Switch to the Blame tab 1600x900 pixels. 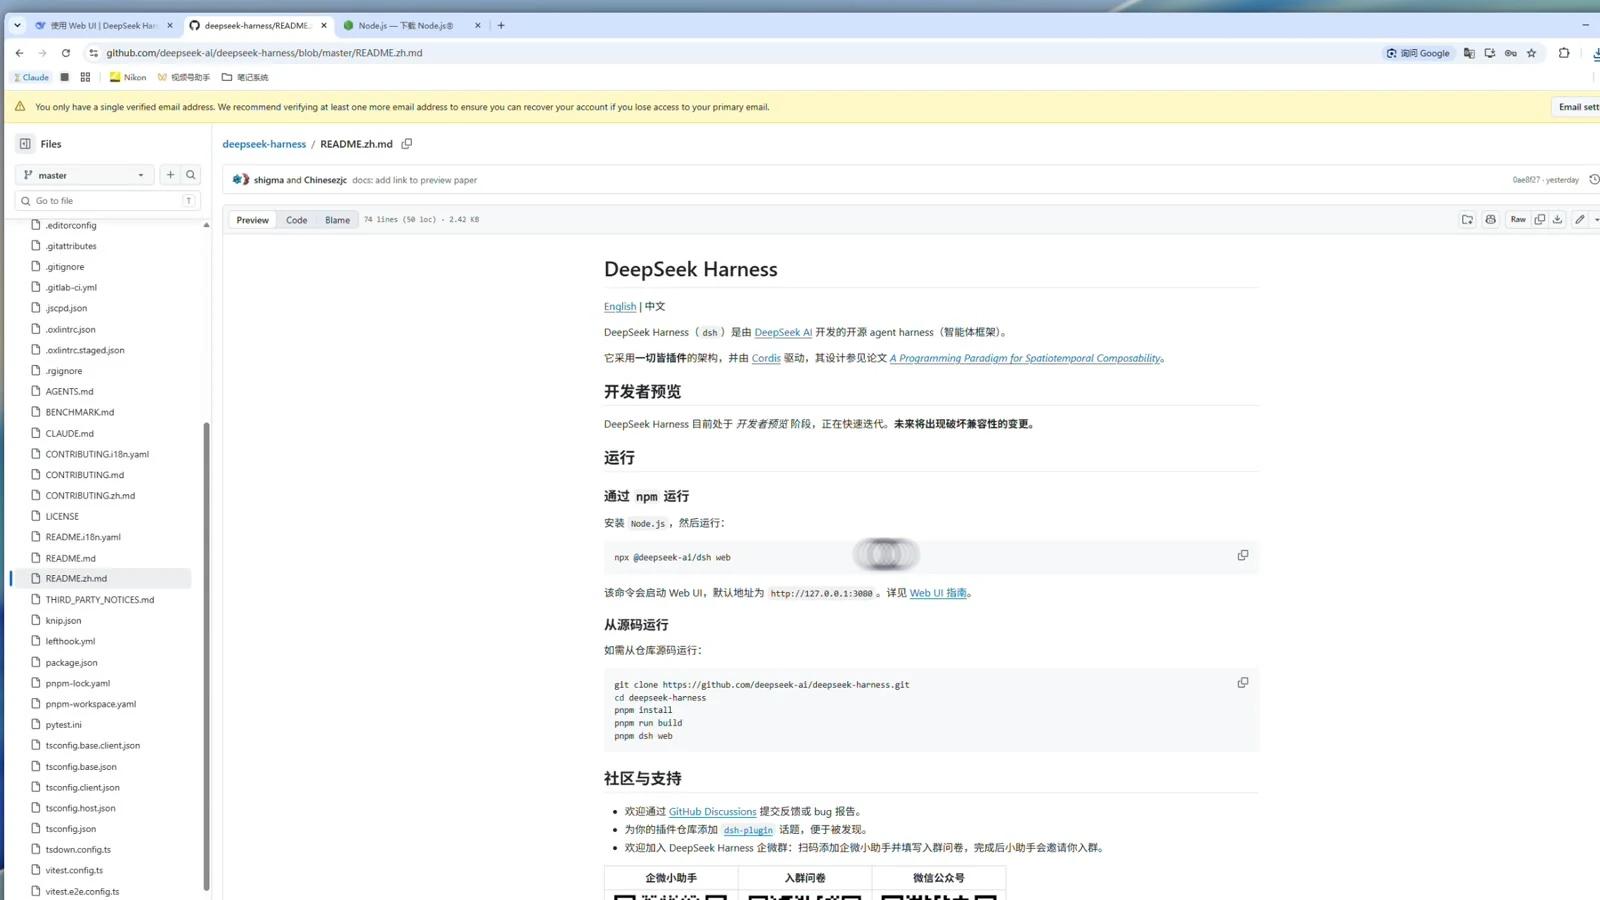click(337, 220)
